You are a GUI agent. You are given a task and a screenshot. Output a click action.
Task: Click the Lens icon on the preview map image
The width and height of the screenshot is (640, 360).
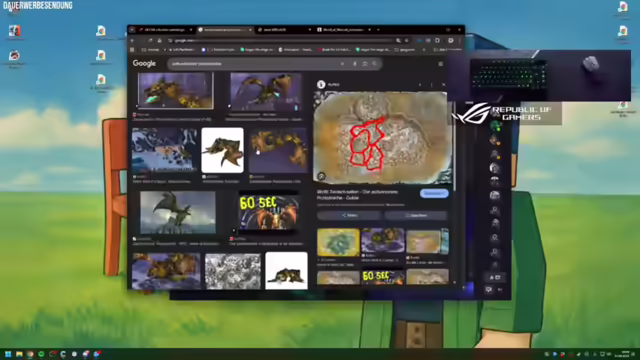(x=322, y=176)
